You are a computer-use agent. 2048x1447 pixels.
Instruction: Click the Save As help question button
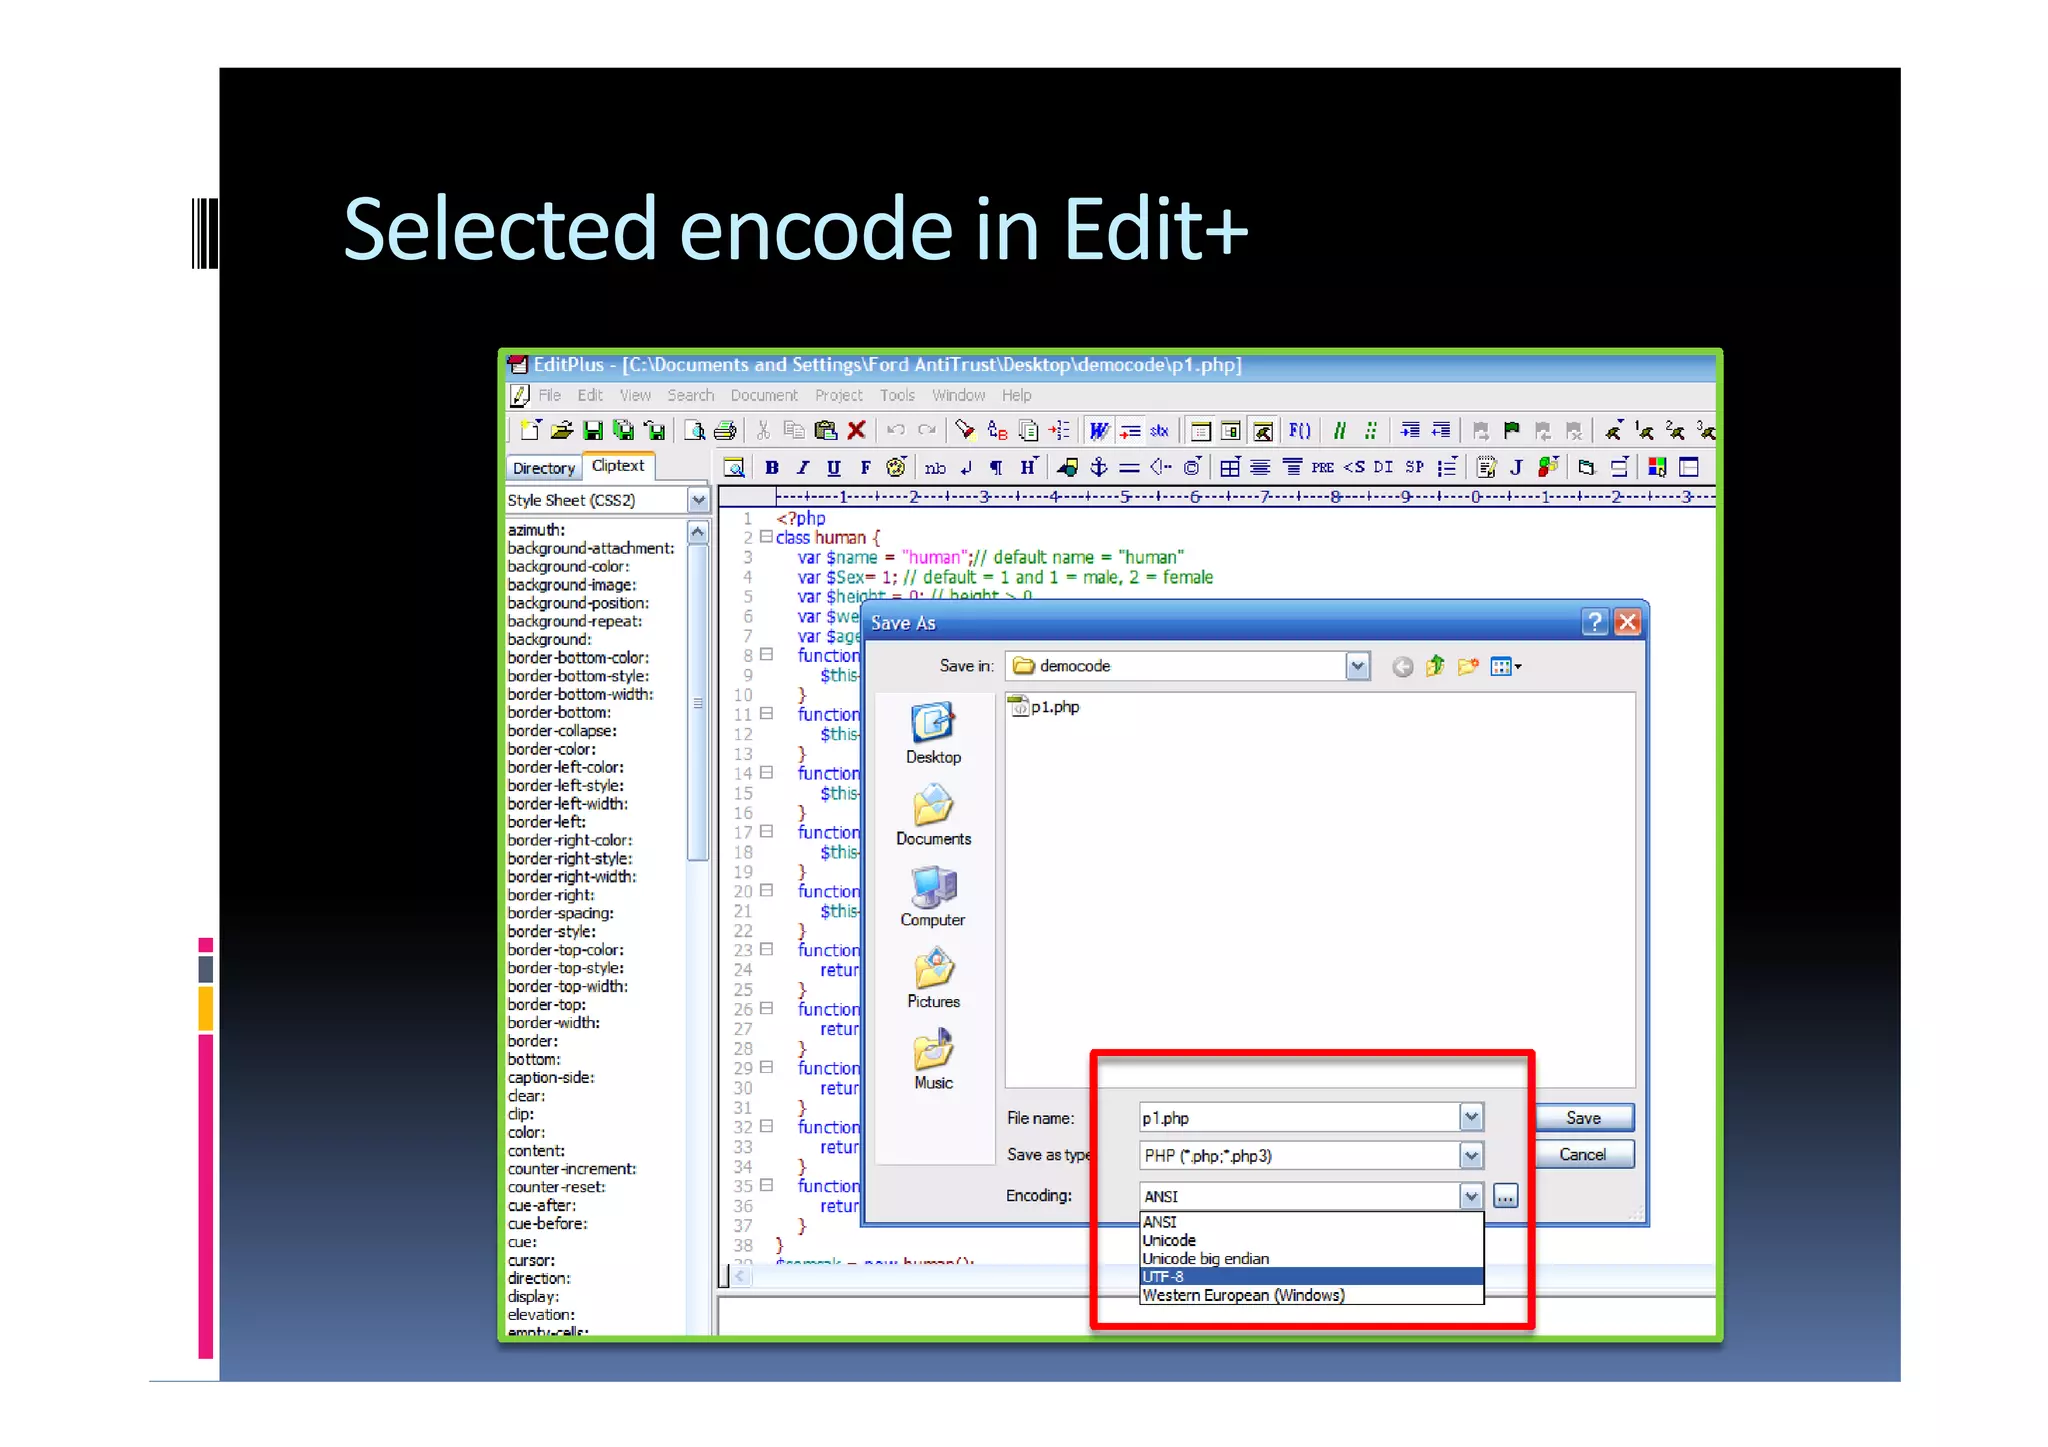(x=1595, y=622)
